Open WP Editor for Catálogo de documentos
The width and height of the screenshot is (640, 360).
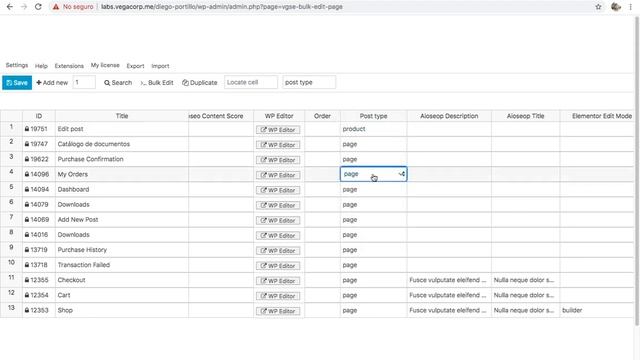coord(278,145)
